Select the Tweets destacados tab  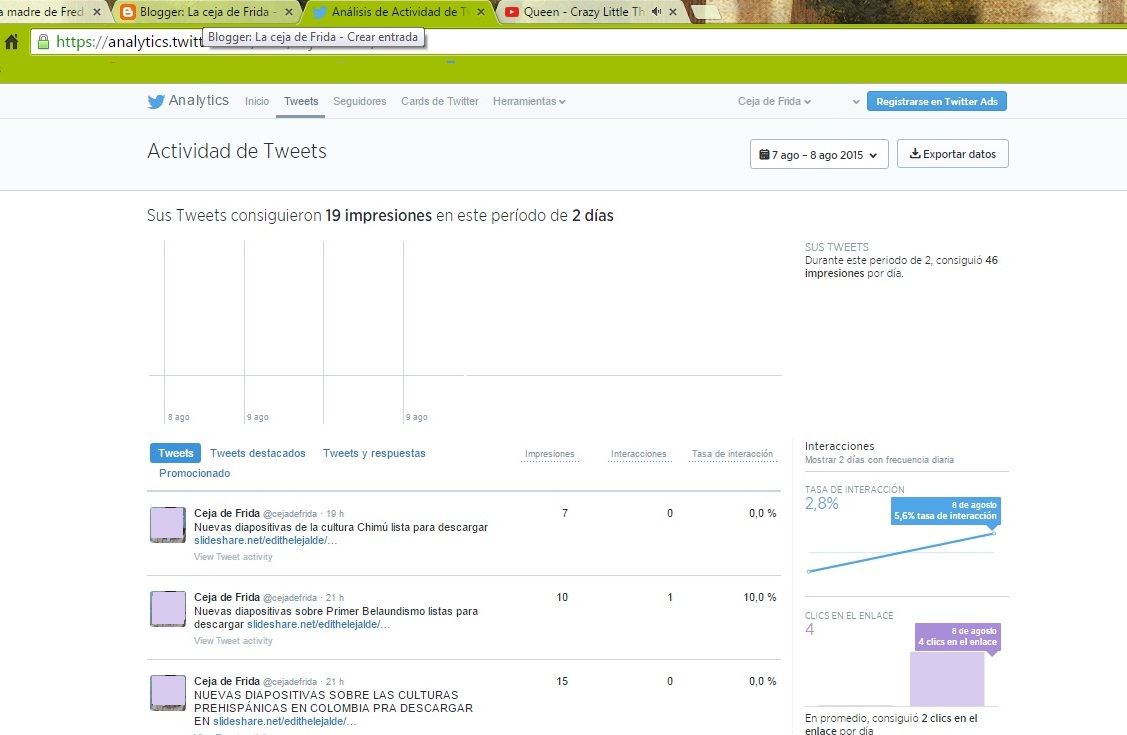[x=257, y=453]
